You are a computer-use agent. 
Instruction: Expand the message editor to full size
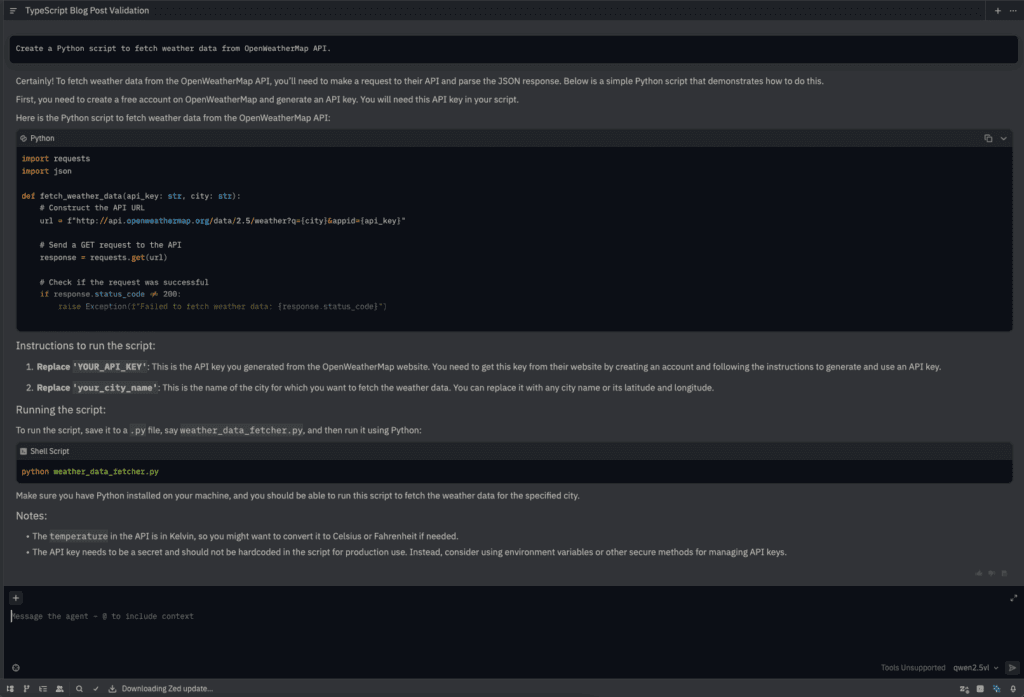click(x=1013, y=598)
